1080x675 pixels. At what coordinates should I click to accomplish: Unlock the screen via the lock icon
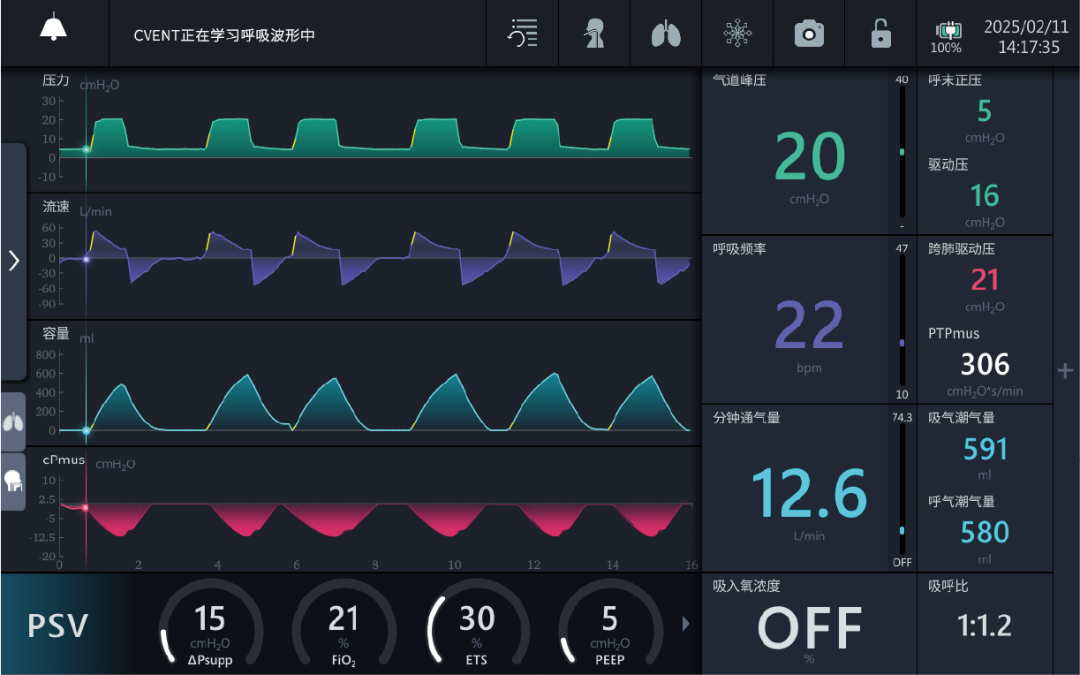pos(879,33)
